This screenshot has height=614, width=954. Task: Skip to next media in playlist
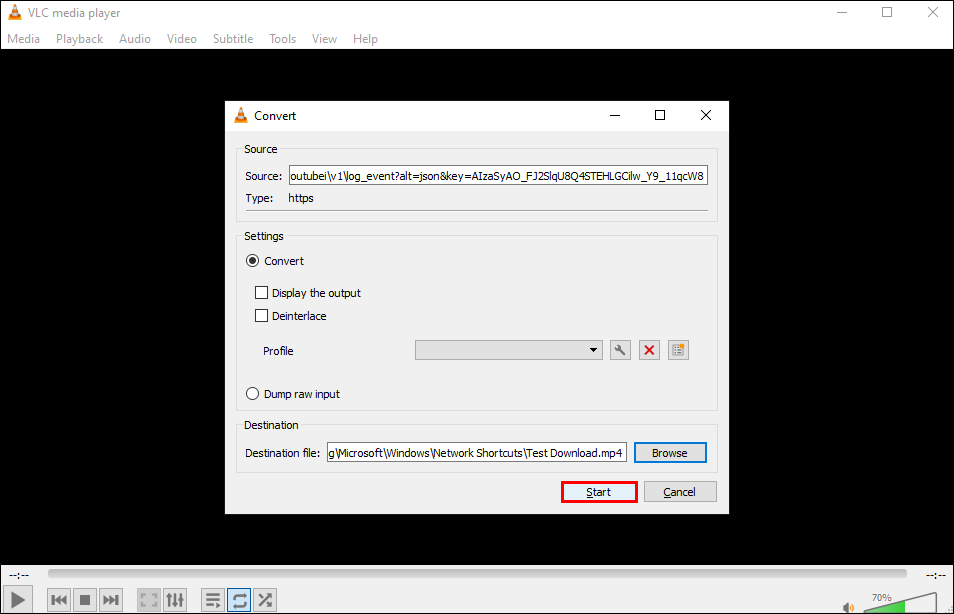tap(111, 600)
